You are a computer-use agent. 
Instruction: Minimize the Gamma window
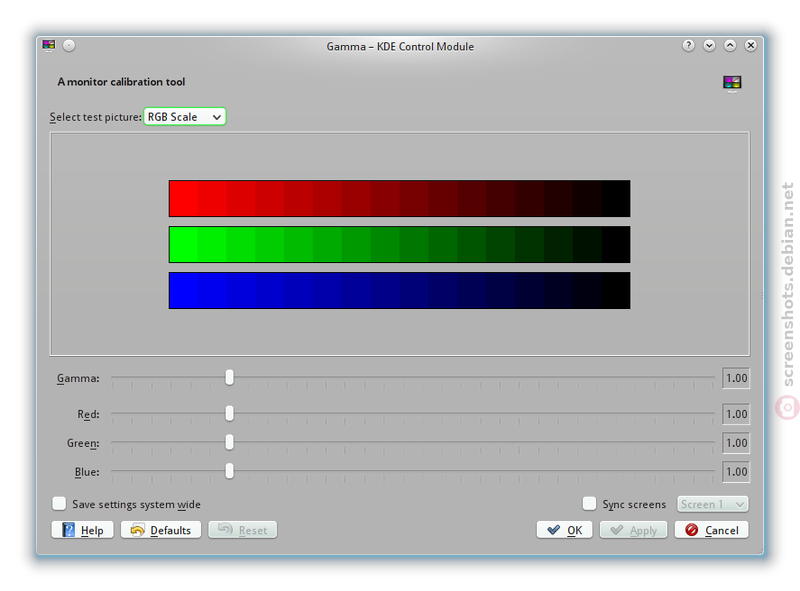(x=709, y=46)
